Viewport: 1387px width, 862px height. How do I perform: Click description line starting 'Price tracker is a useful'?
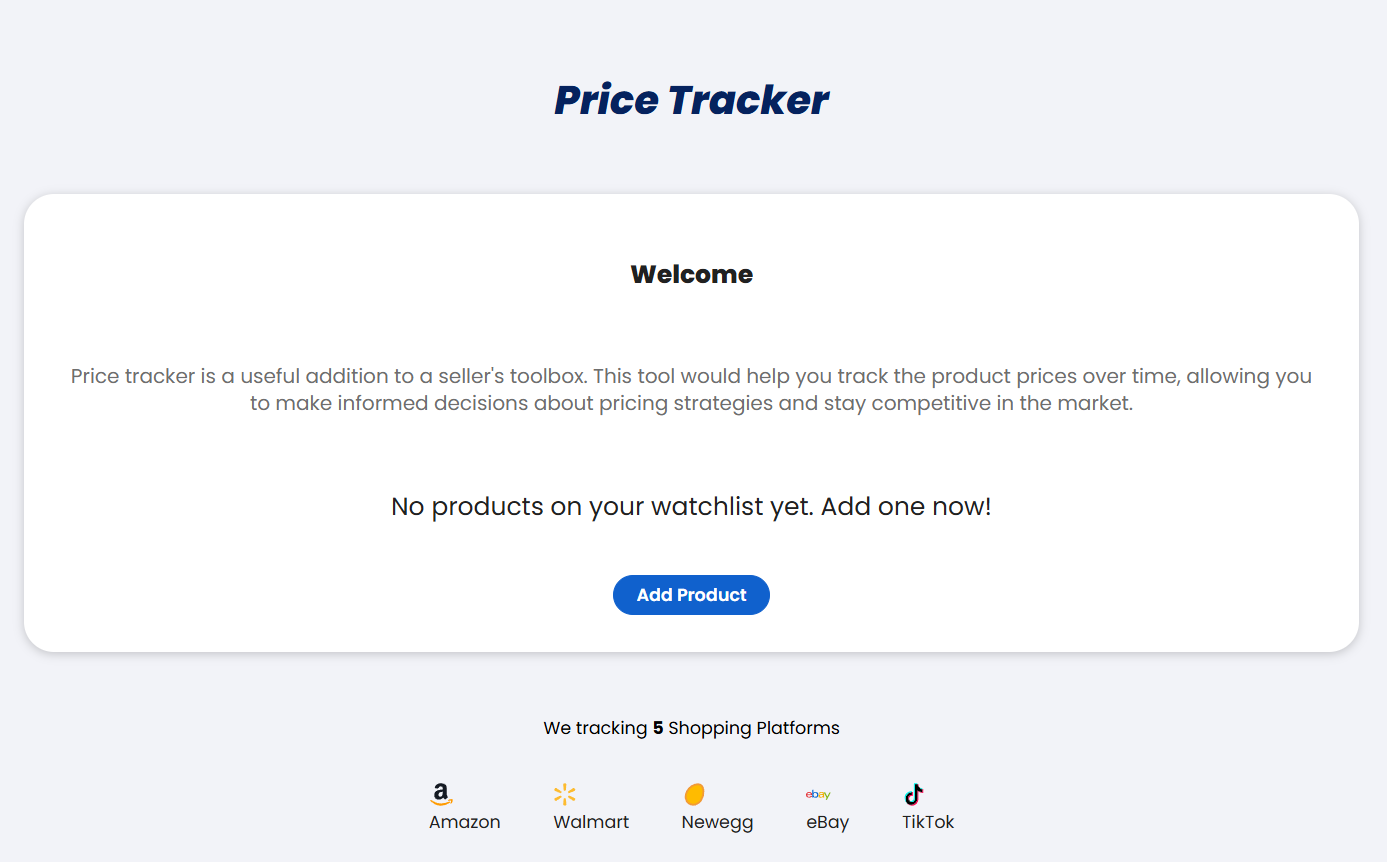(691, 377)
